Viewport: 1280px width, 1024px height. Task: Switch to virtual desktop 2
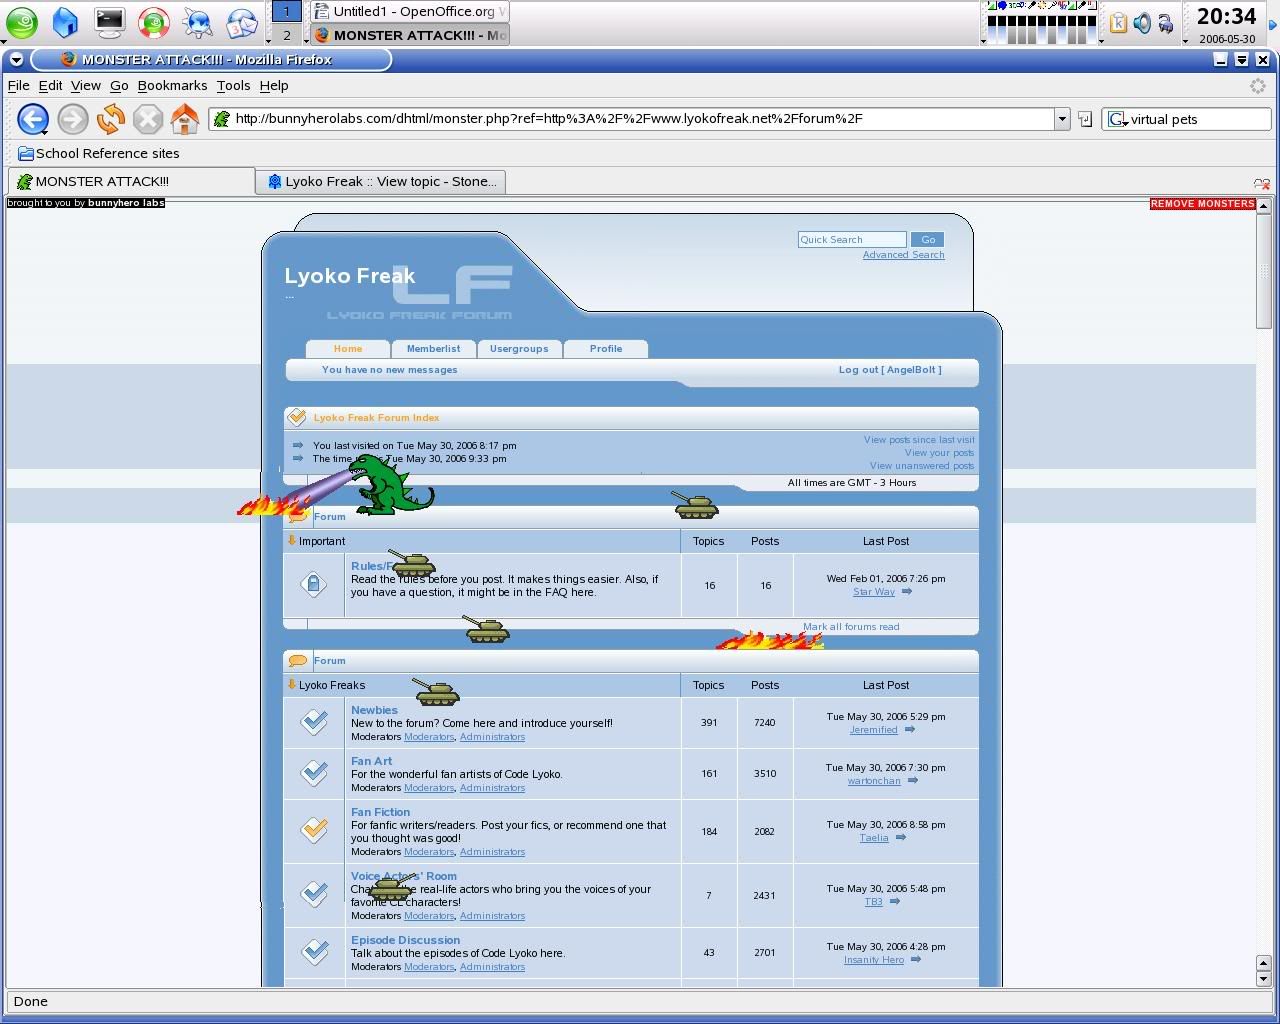[x=287, y=35]
